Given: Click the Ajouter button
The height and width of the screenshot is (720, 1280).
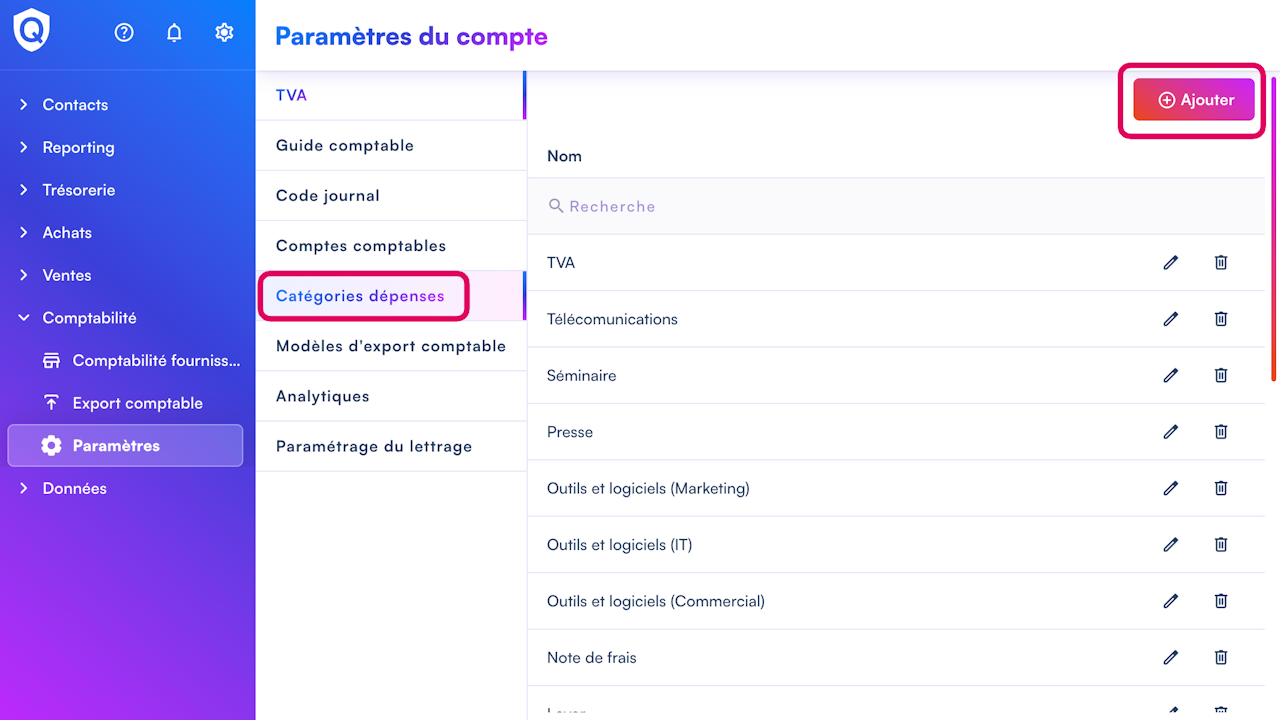Looking at the screenshot, I should (x=1194, y=100).
